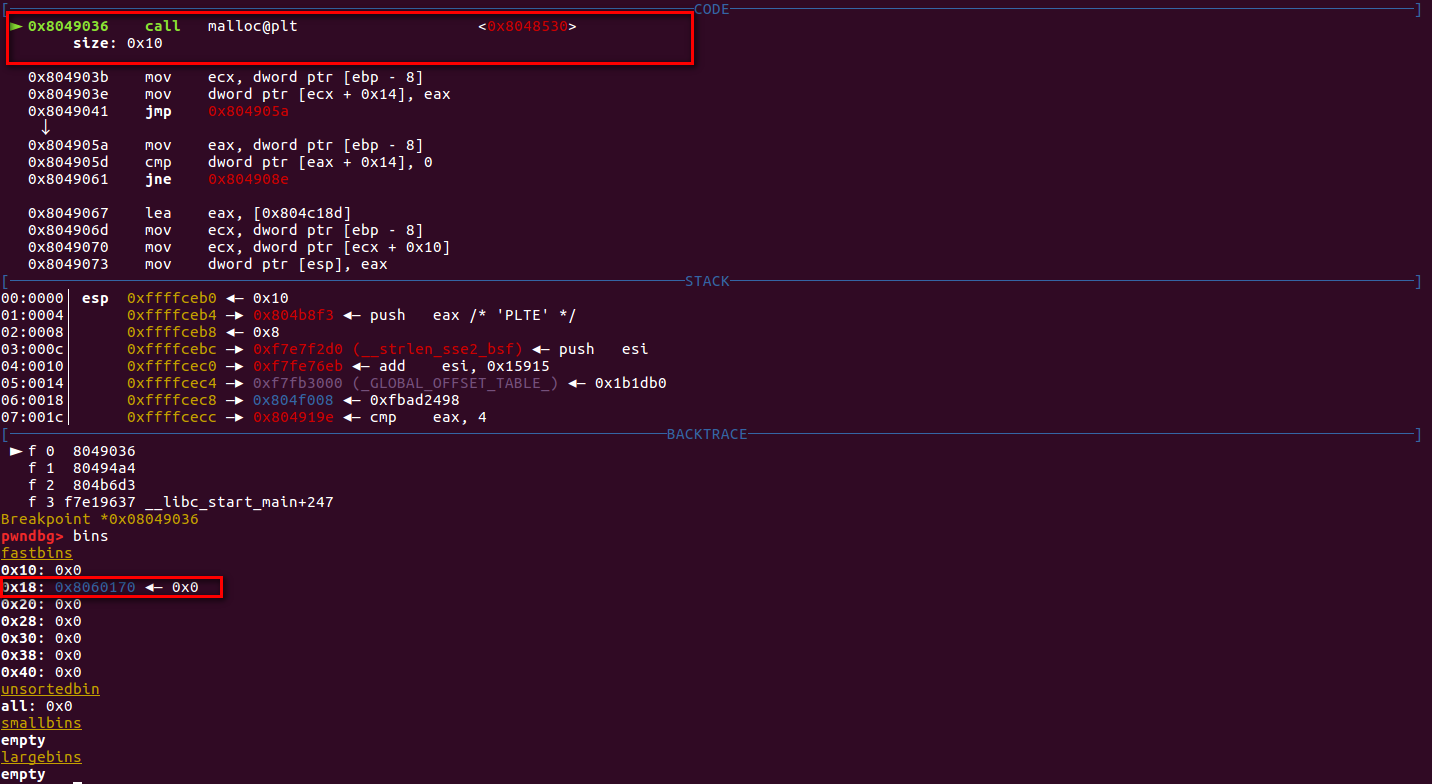Click backtrace frame 1 address 80494a4
The height and width of the screenshot is (784, 1432).
coord(104,468)
